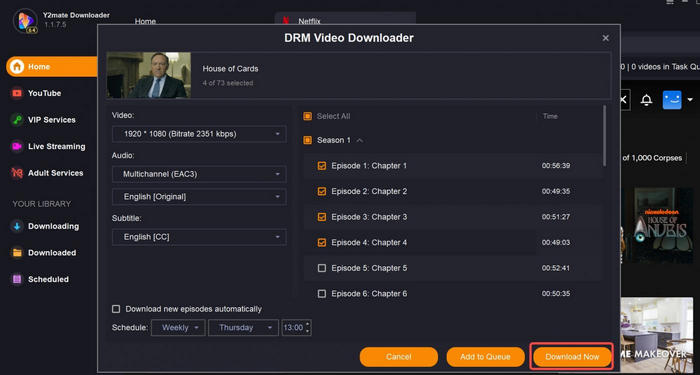
Task: Click the Y2mate Downloader logo icon
Action: [x=25, y=21]
